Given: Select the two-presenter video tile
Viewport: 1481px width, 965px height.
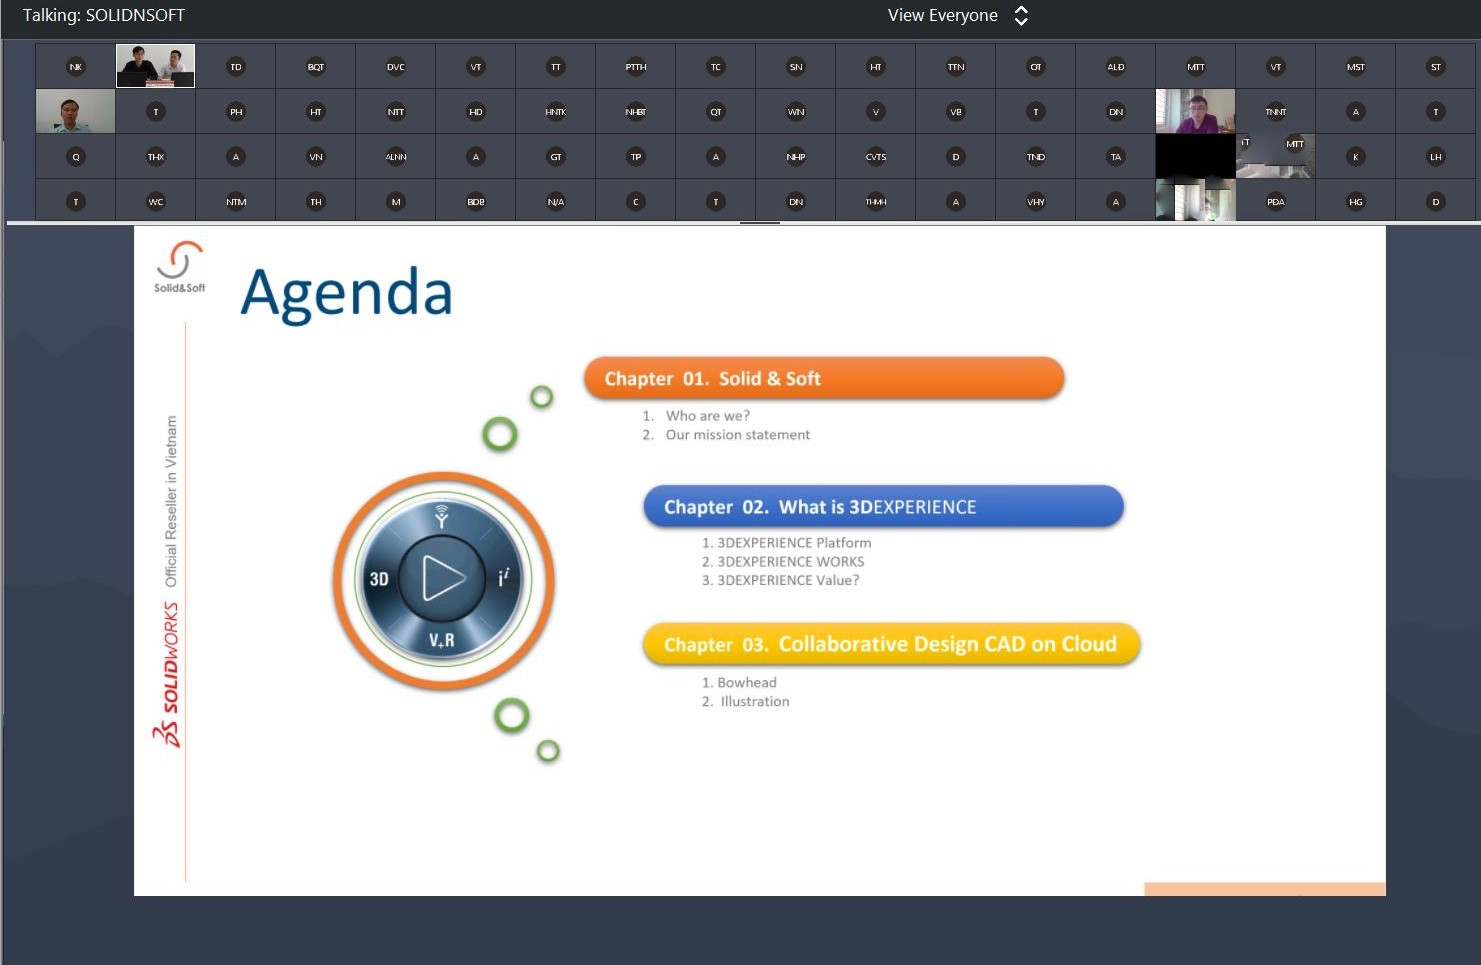Looking at the screenshot, I should pos(156,66).
